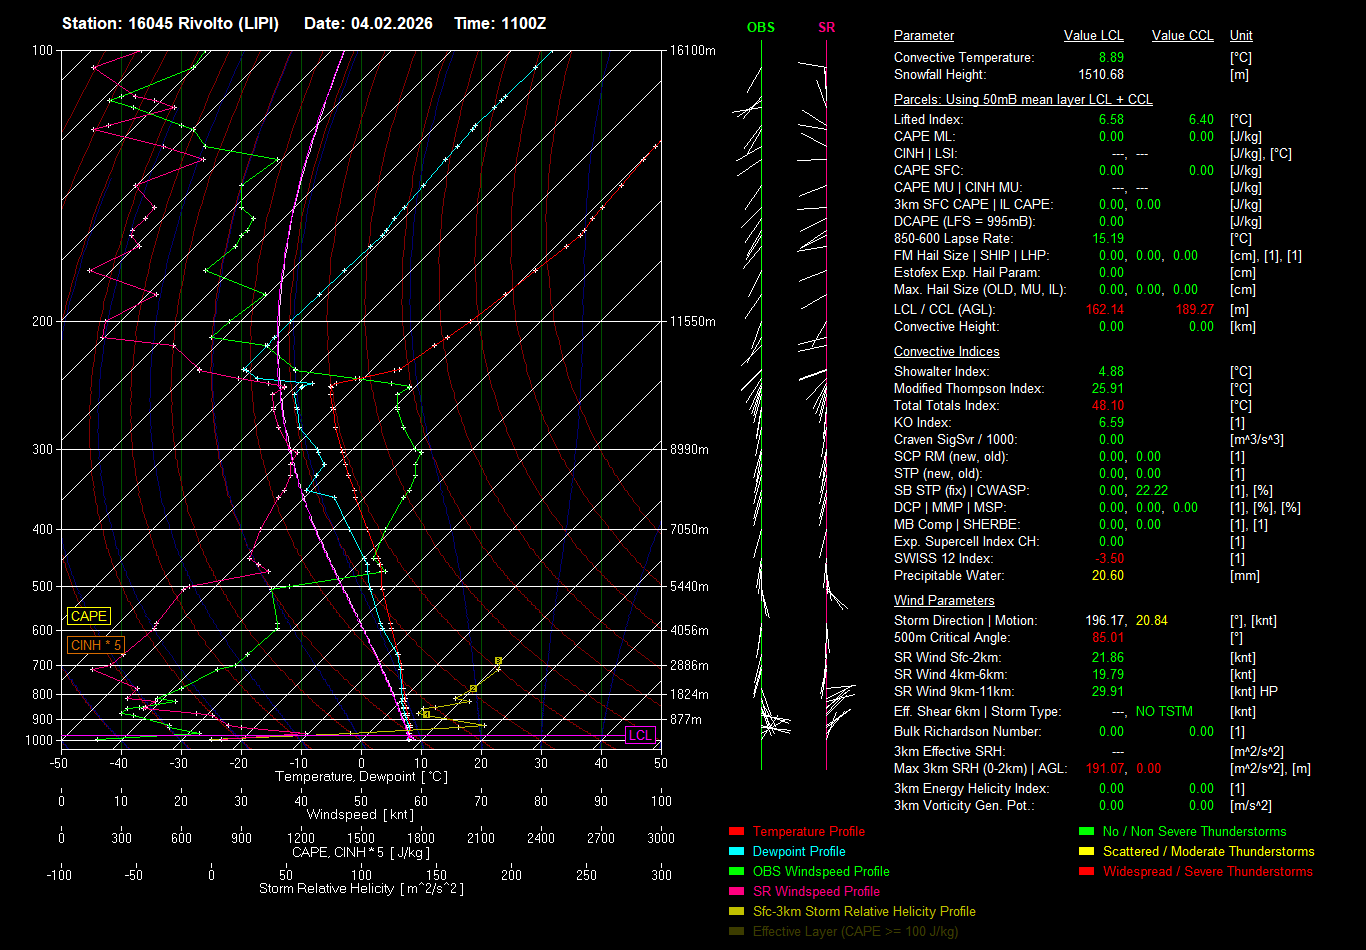Click the orange CINH * 5 label box

[x=95, y=646]
